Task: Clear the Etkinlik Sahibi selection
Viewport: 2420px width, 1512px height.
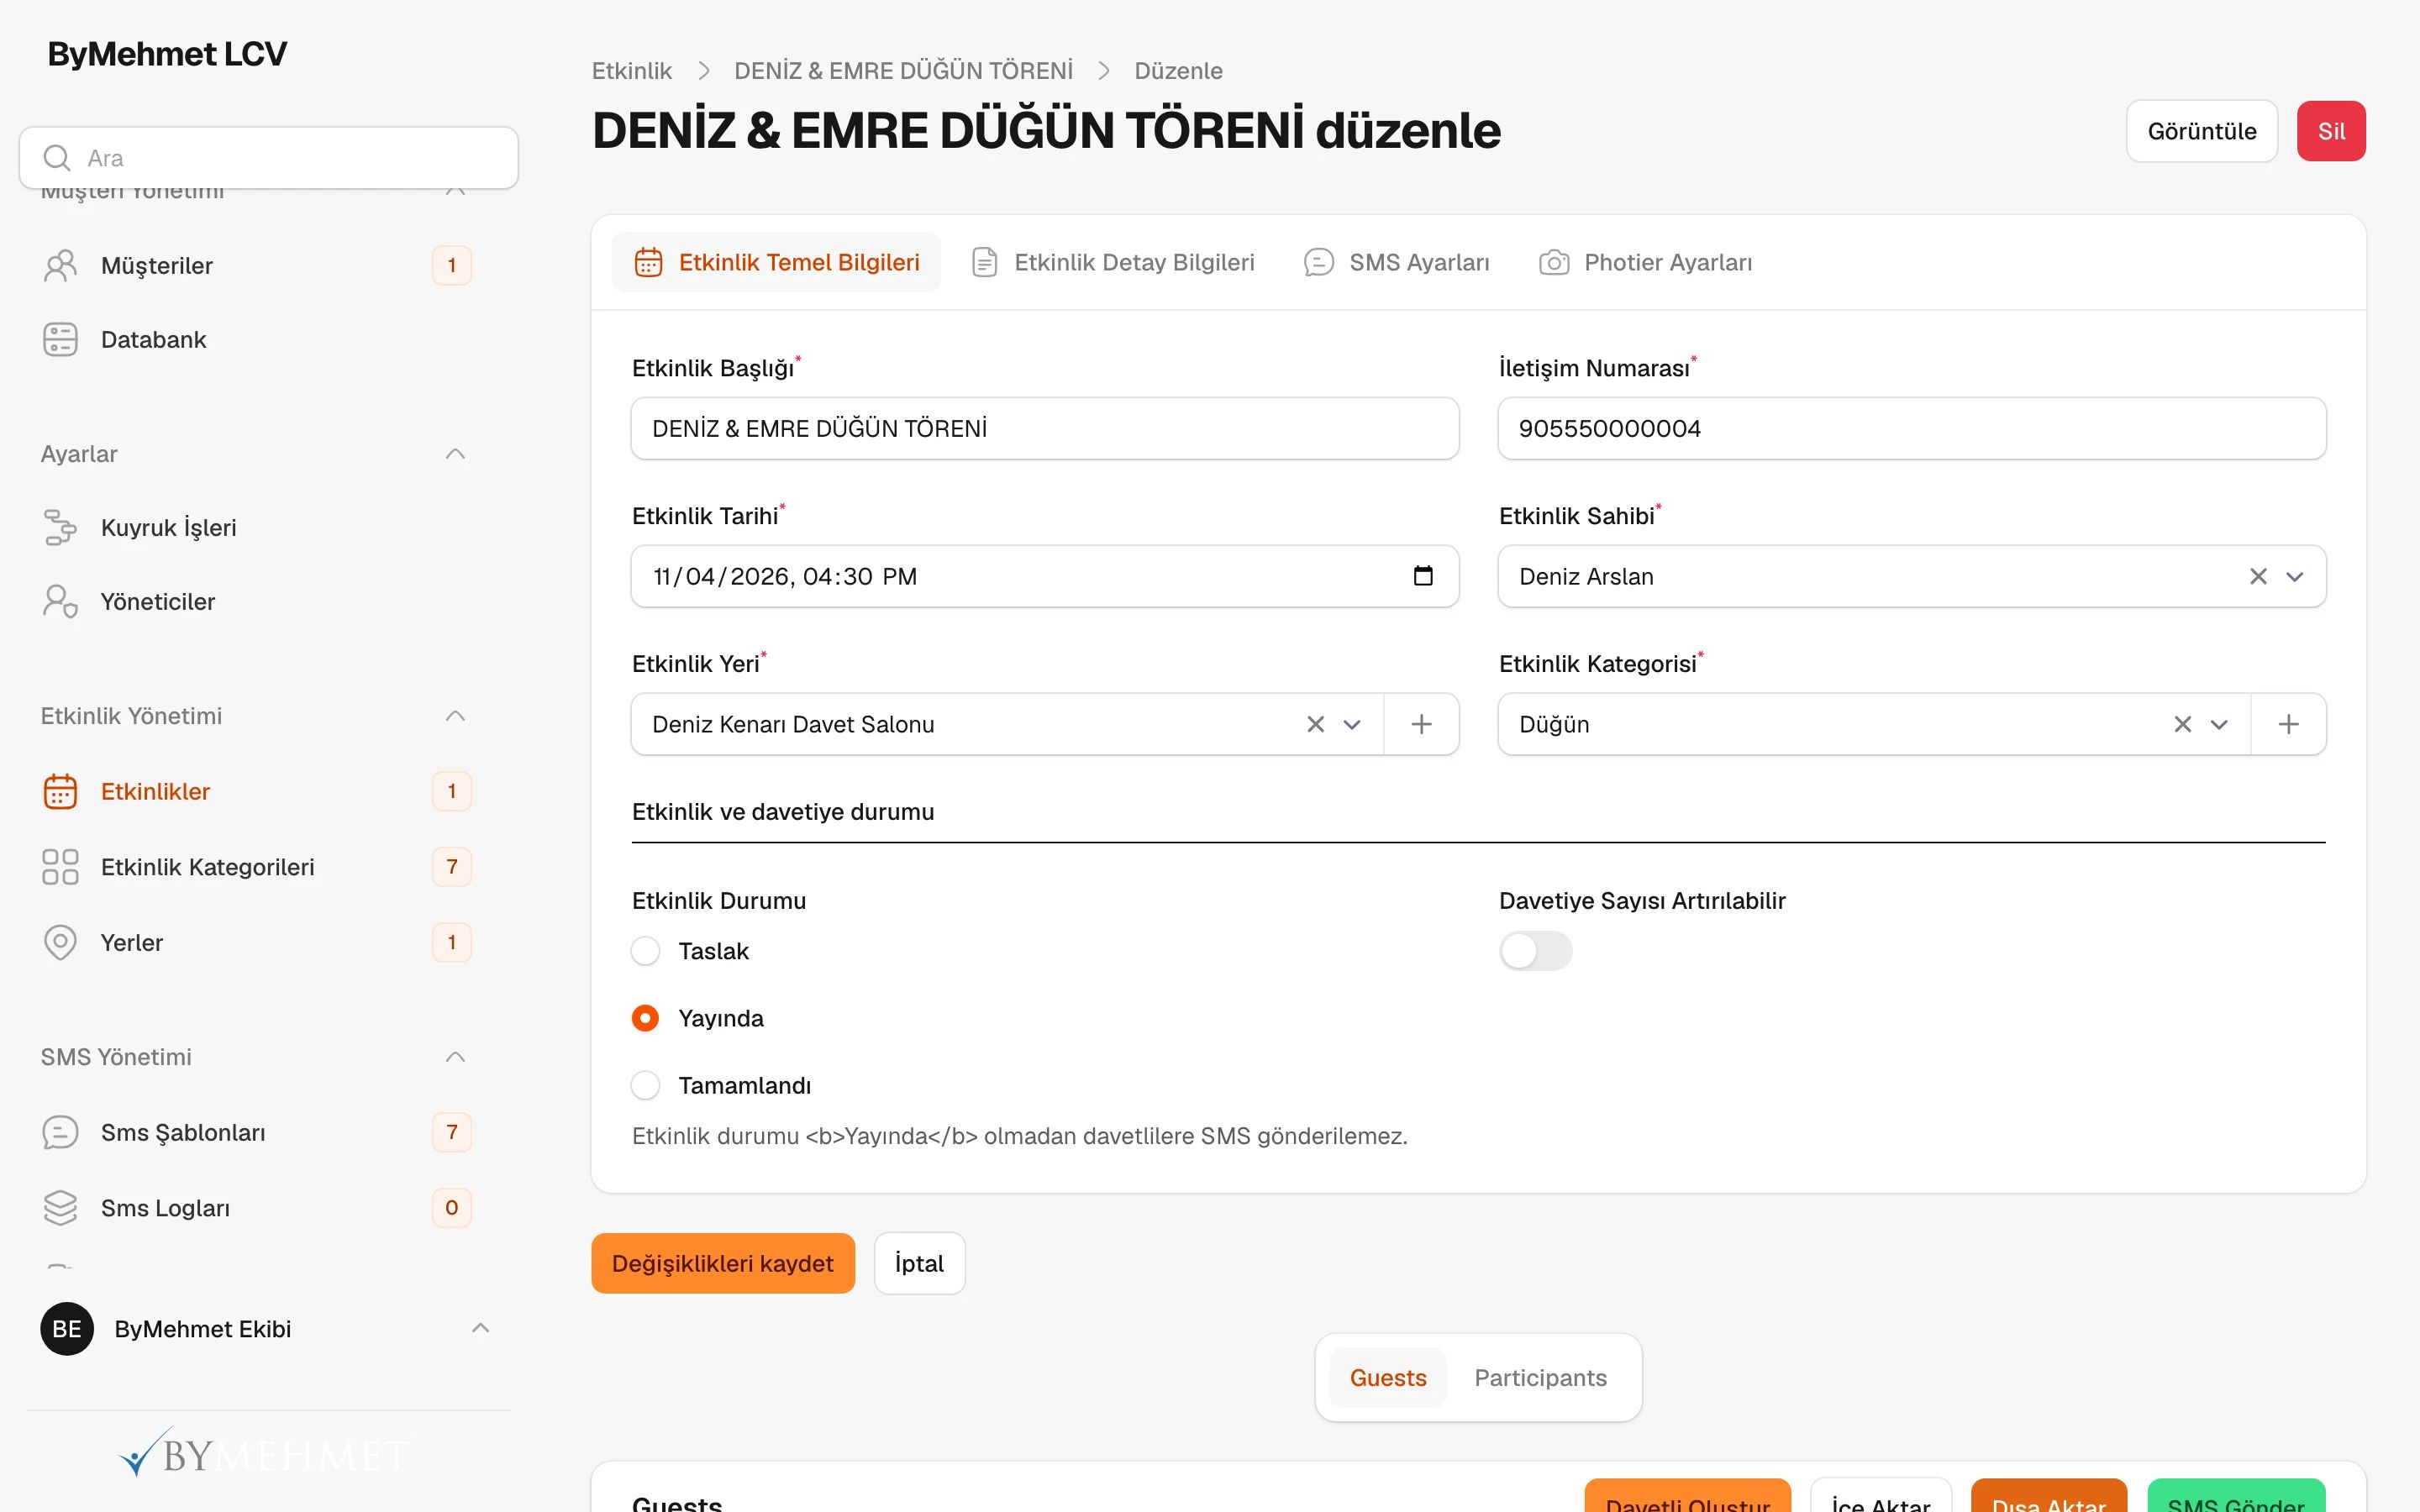Action: pos(2258,576)
